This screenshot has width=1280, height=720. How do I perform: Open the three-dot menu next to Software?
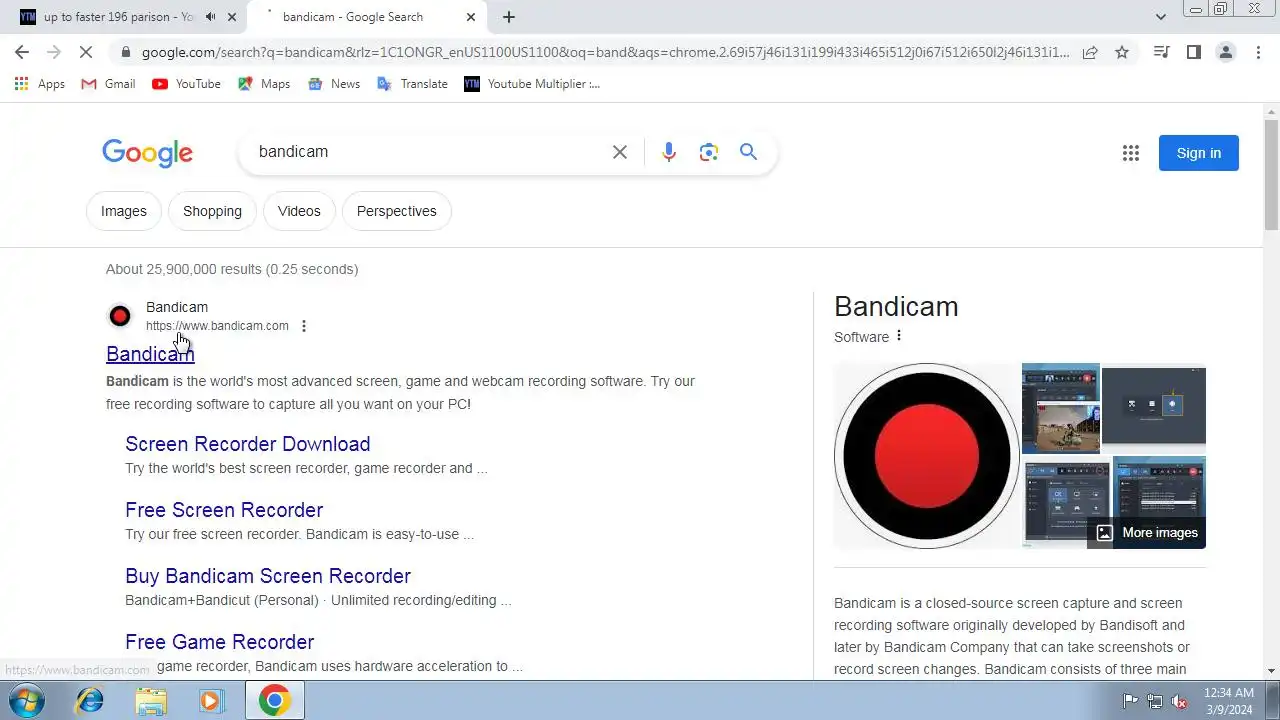click(899, 336)
